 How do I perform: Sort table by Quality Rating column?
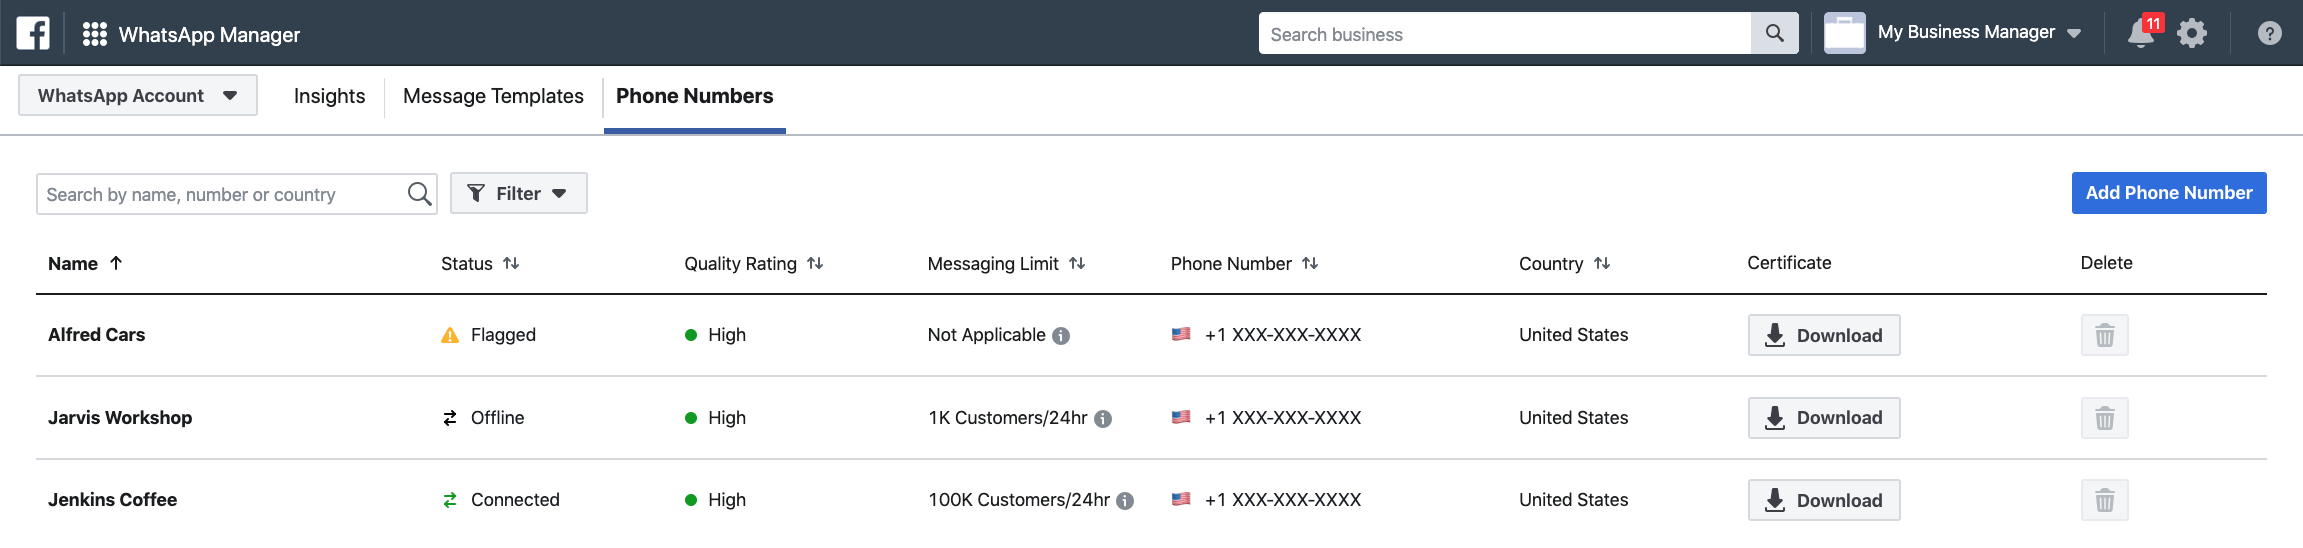coord(753,263)
